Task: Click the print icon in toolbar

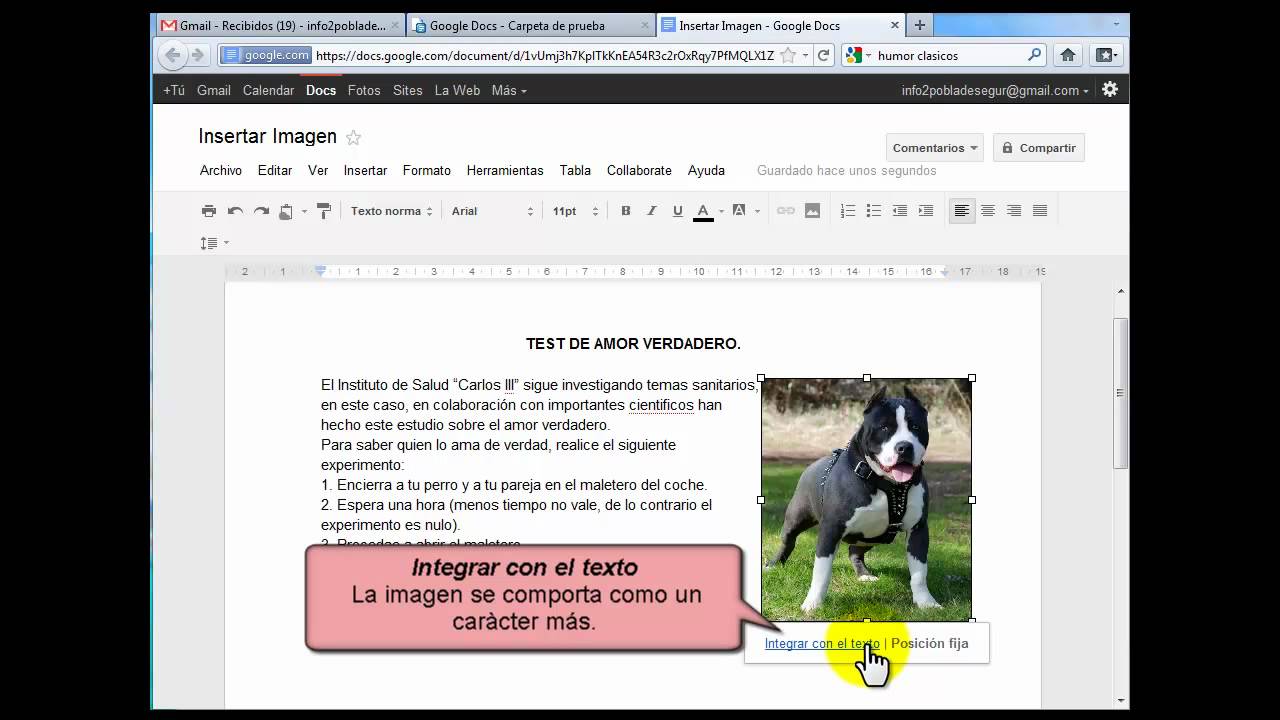Action: click(209, 211)
